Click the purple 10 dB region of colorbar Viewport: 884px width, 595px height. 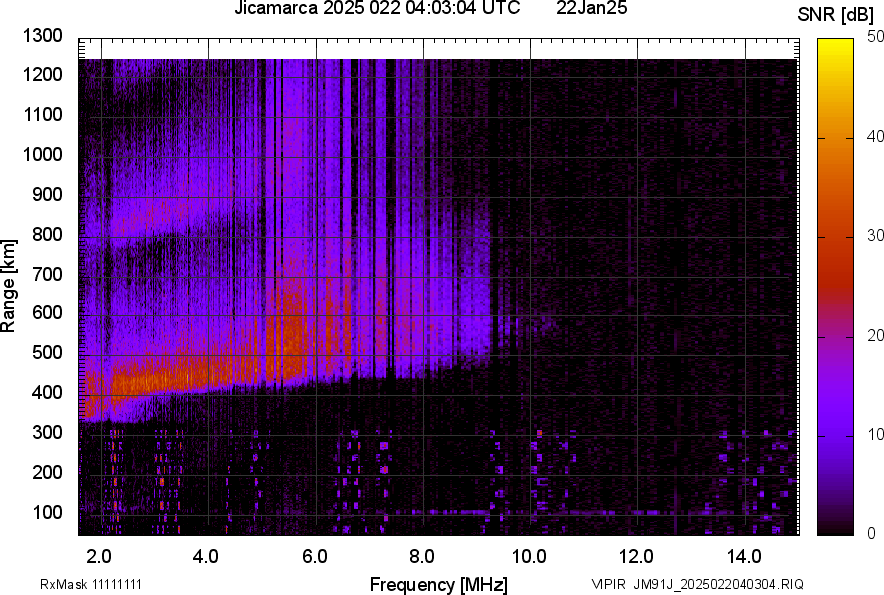coord(835,435)
